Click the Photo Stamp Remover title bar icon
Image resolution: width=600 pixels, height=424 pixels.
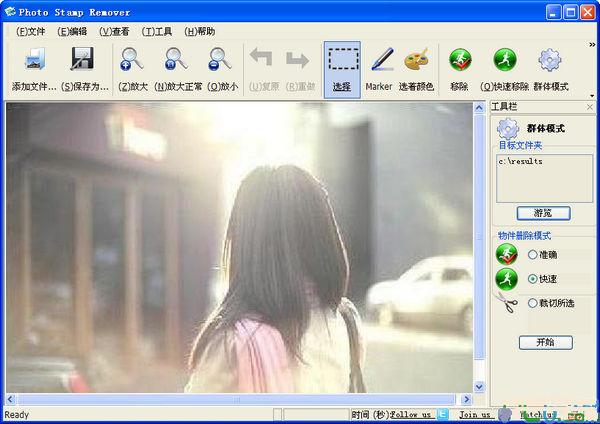10,12
